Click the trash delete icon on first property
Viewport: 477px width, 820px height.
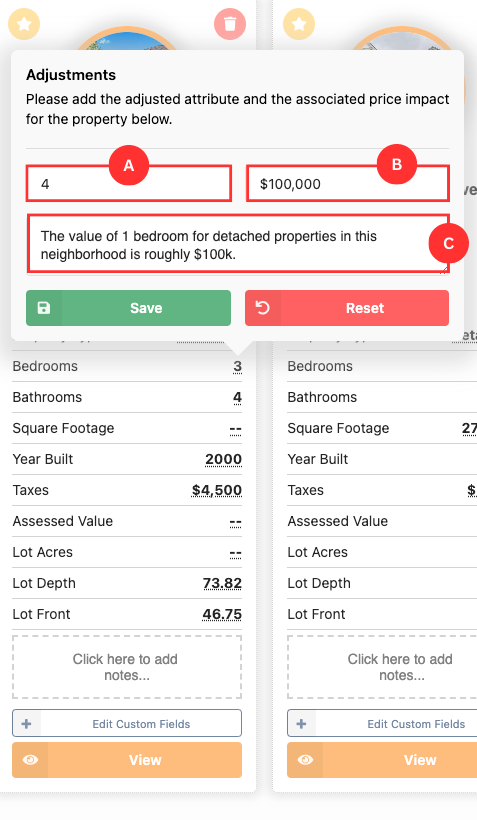230,24
